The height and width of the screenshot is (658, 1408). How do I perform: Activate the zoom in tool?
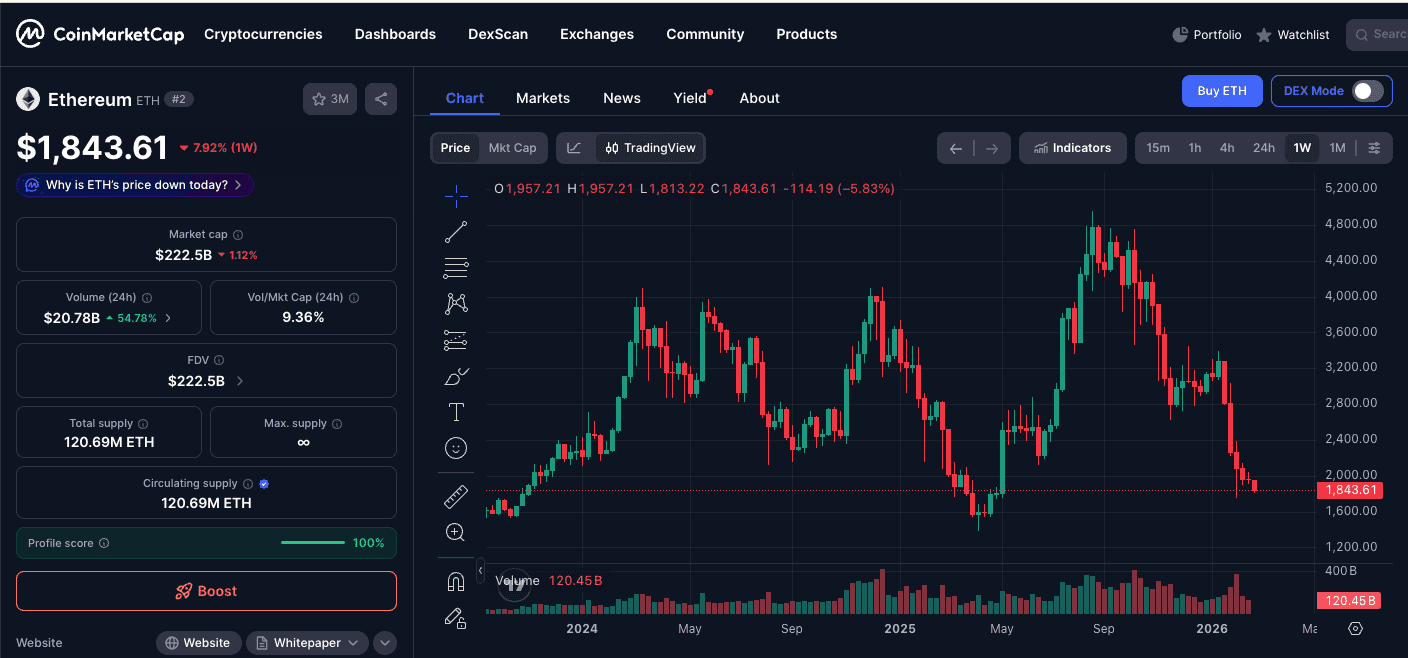pyautogui.click(x=456, y=532)
